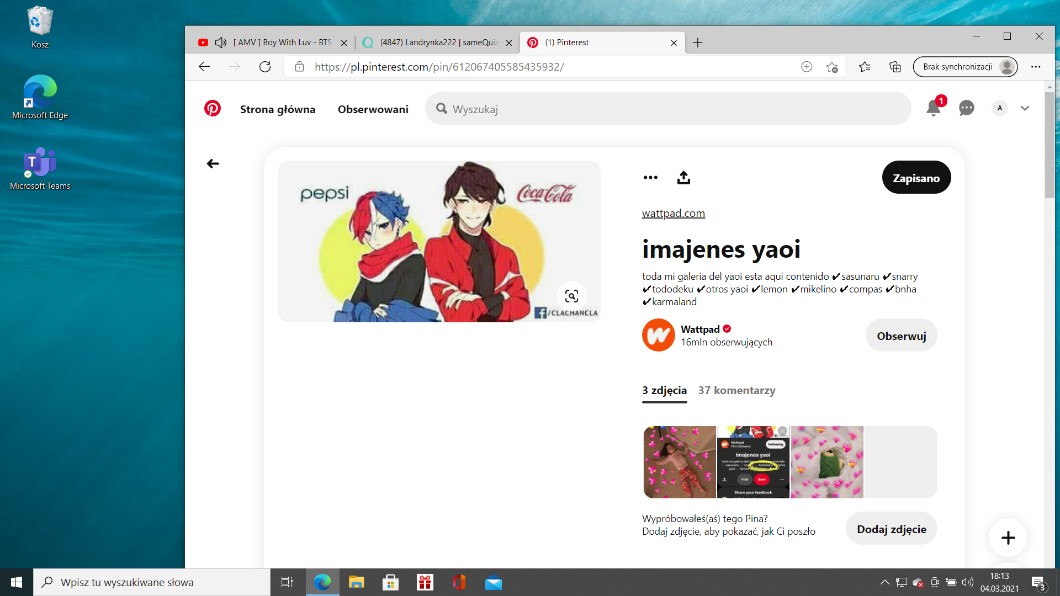Open the messages chat bubble icon
The width and height of the screenshot is (1060, 596).
pyautogui.click(x=966, y=108)
